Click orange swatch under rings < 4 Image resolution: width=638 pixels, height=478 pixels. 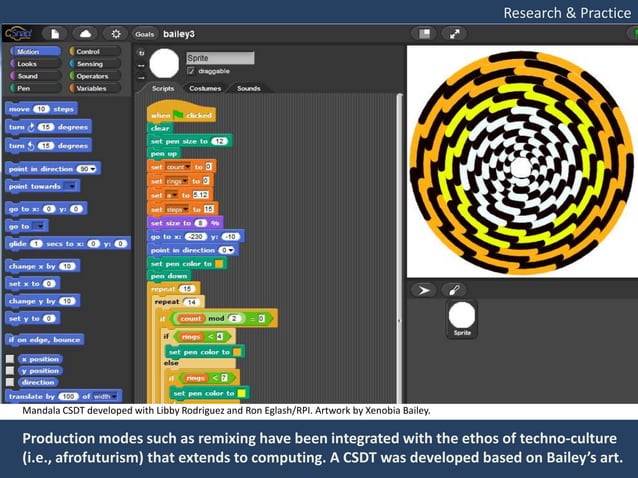[x=237, y=352]
